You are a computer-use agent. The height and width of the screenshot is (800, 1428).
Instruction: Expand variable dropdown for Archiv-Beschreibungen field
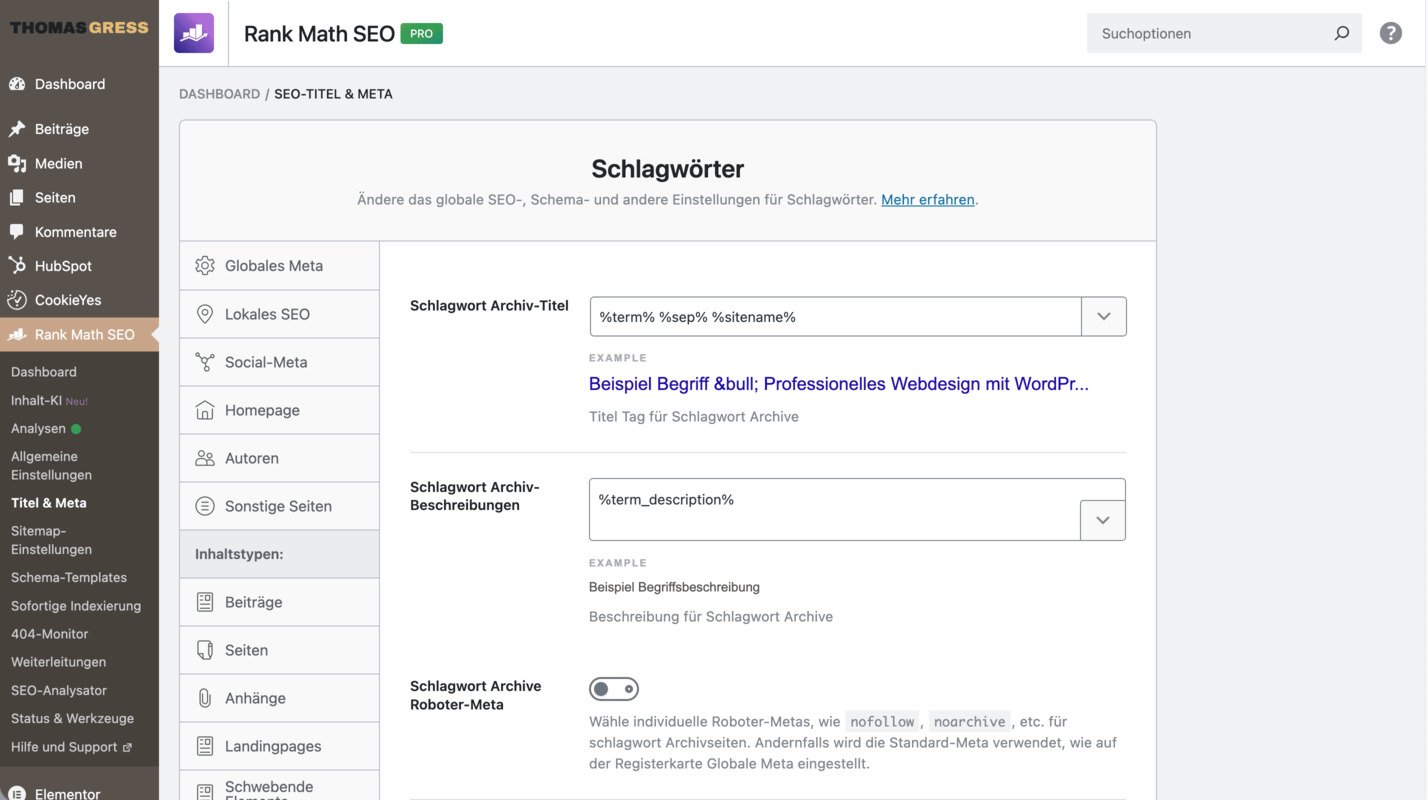(x=1102, y=520)
